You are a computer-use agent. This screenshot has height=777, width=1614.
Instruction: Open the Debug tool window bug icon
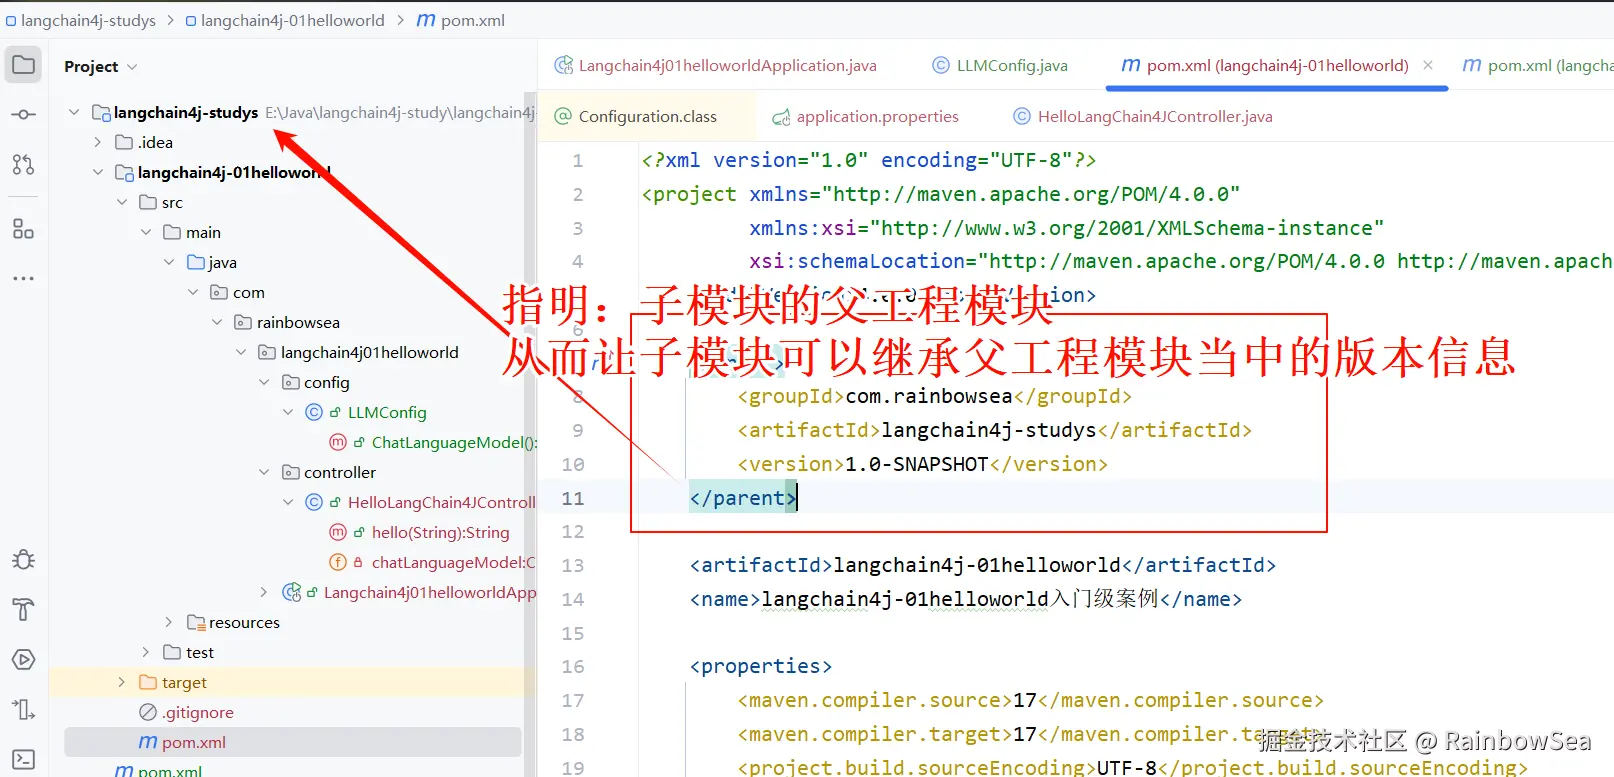tap(23, 560)
